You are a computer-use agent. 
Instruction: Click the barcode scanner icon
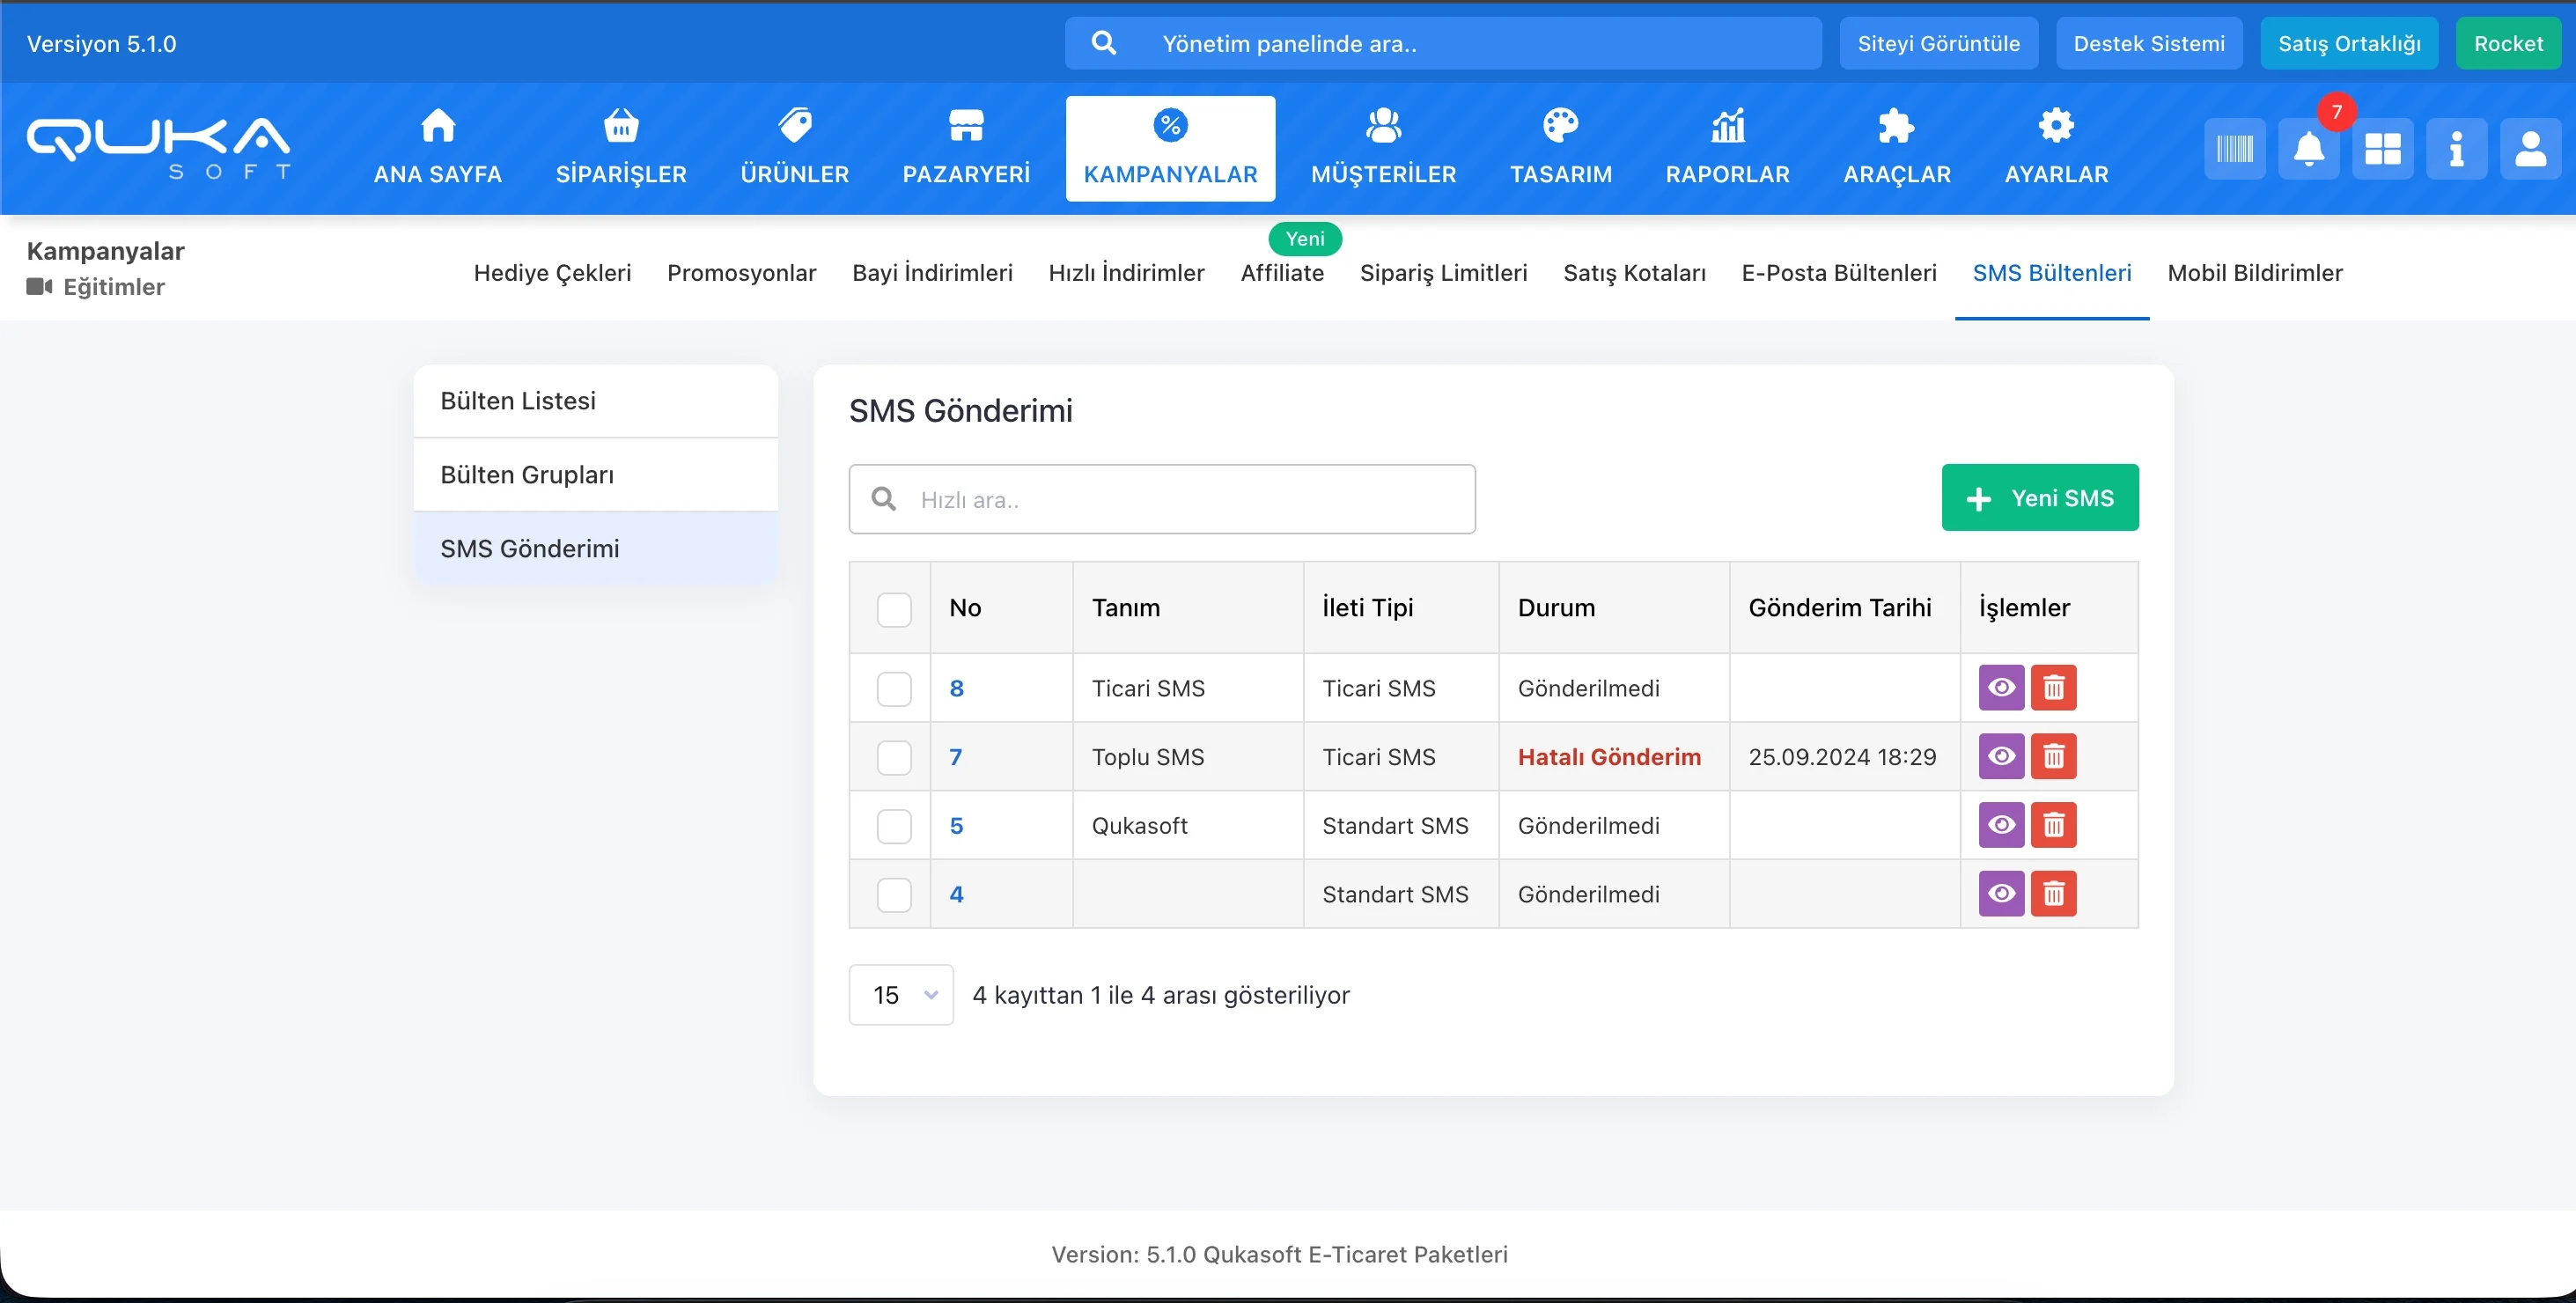(2234, 149)
